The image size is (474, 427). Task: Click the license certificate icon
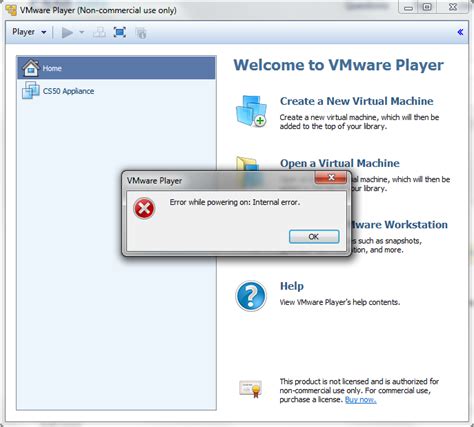pos(251,389)
